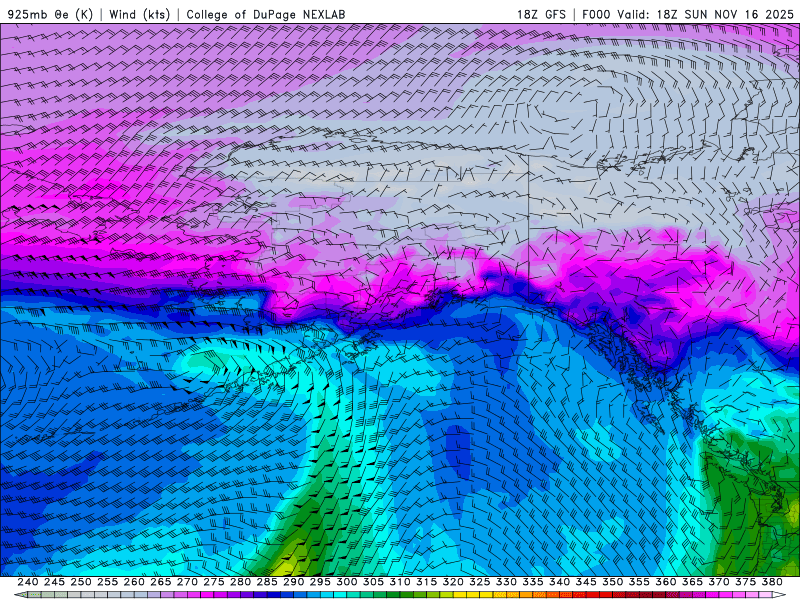The image size is (800, 600).
Task: Click the '925mb θe (K)' title text
Action: click(50, 14)
